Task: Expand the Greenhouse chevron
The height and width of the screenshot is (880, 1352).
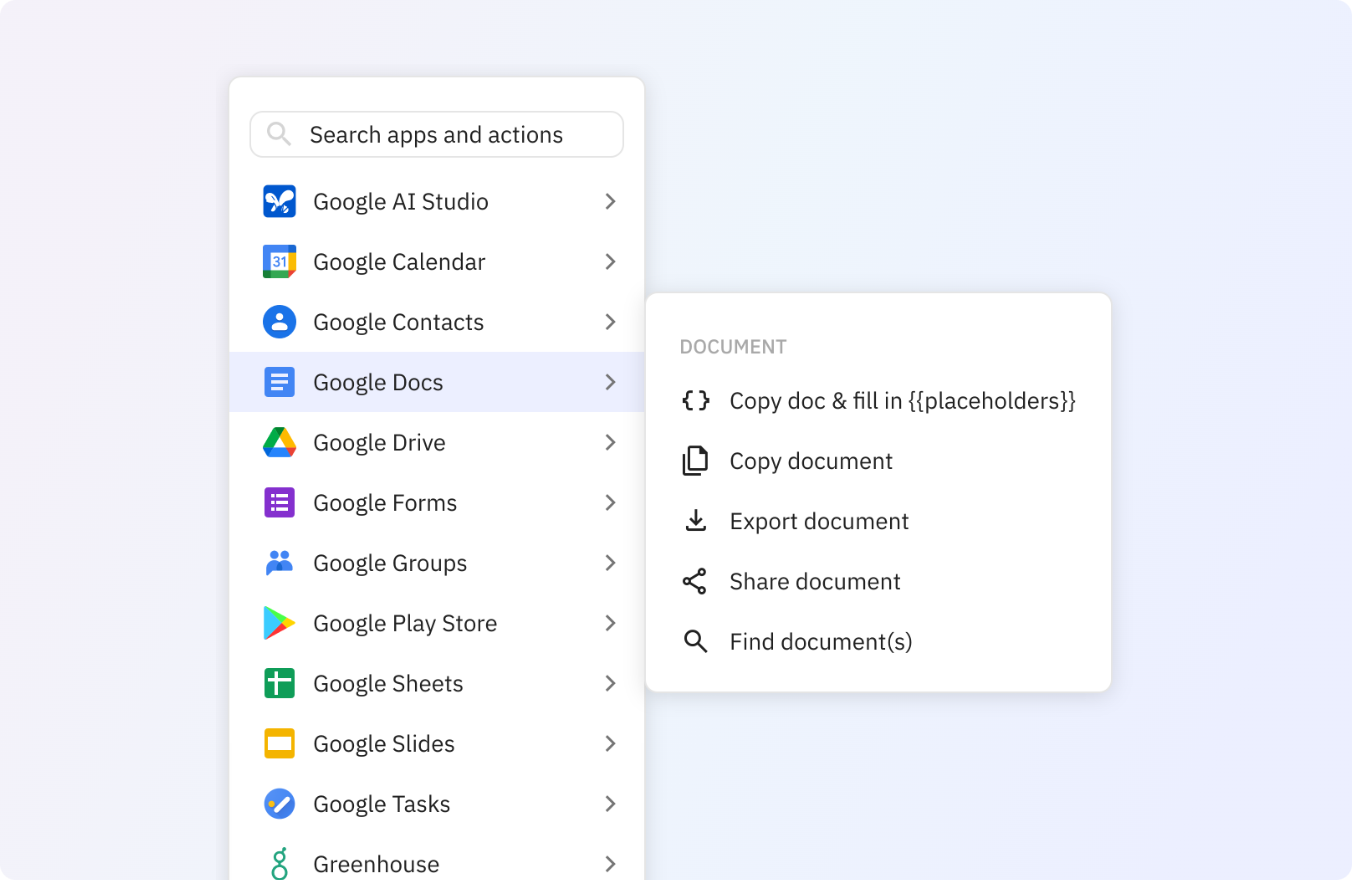Action: click(x=610, y=864)
